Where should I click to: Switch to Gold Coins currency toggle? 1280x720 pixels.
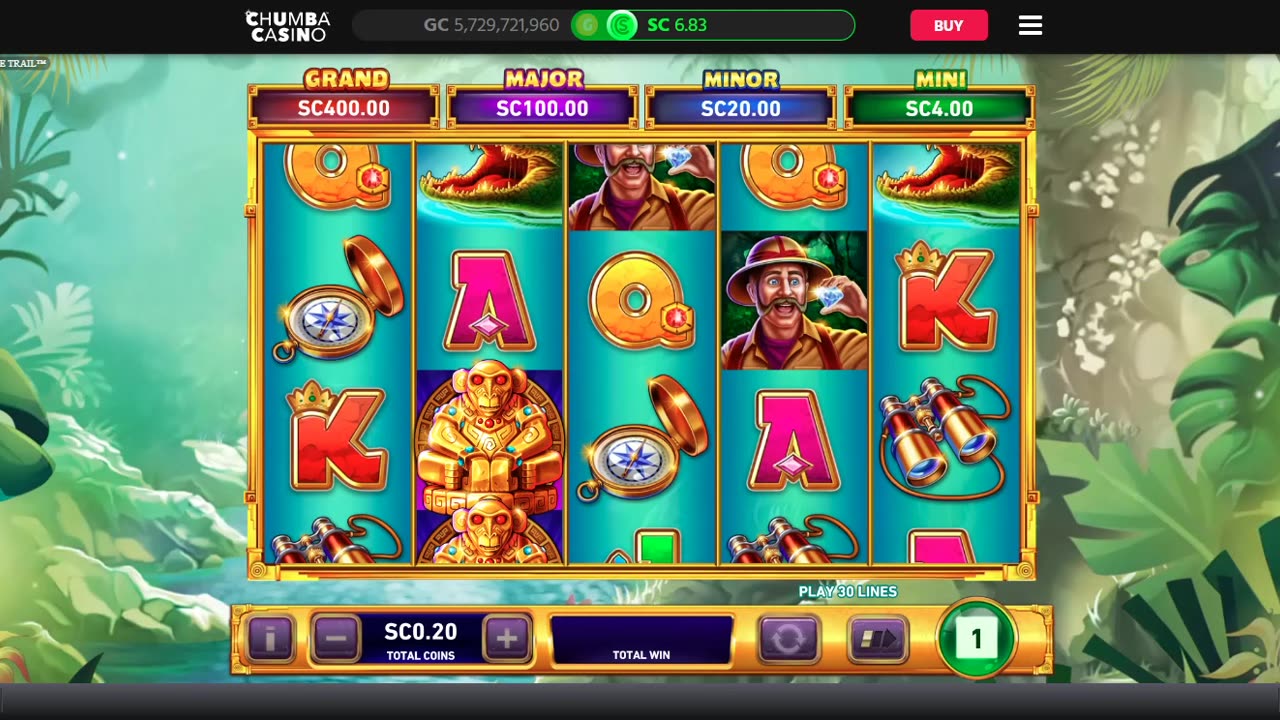587,25
